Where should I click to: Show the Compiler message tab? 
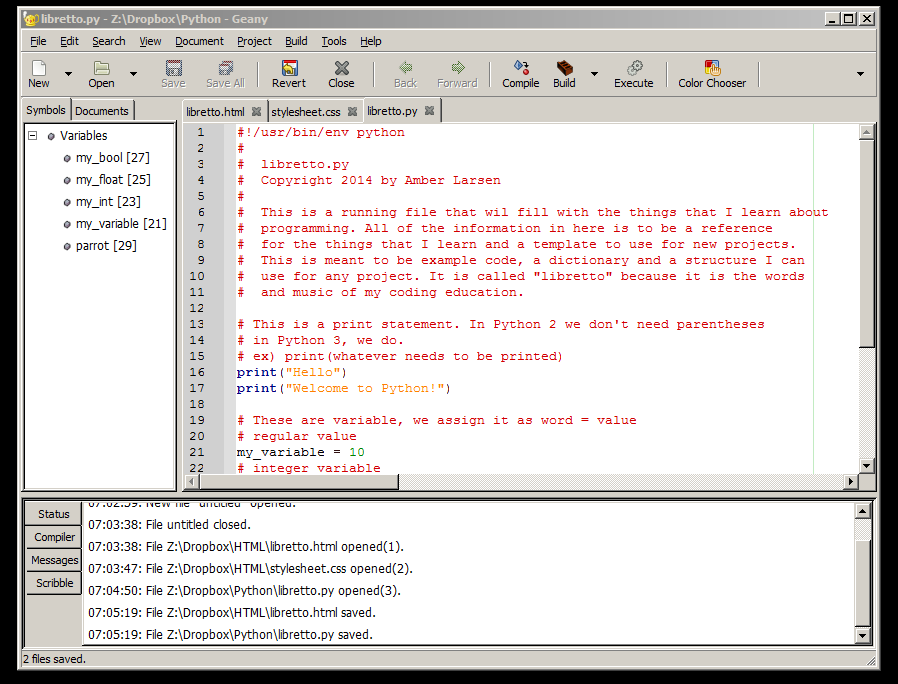tap(54, 537)
